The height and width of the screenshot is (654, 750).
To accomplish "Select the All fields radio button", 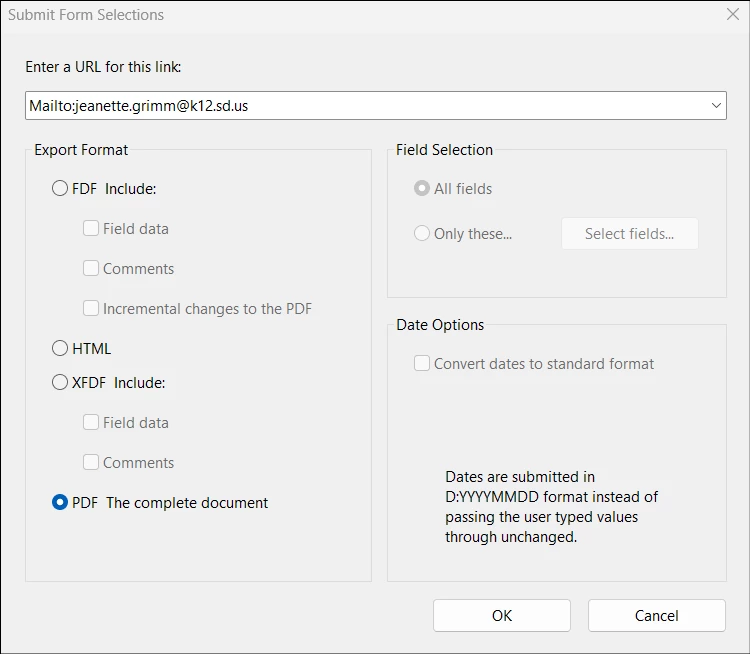I will click(421, 188).
